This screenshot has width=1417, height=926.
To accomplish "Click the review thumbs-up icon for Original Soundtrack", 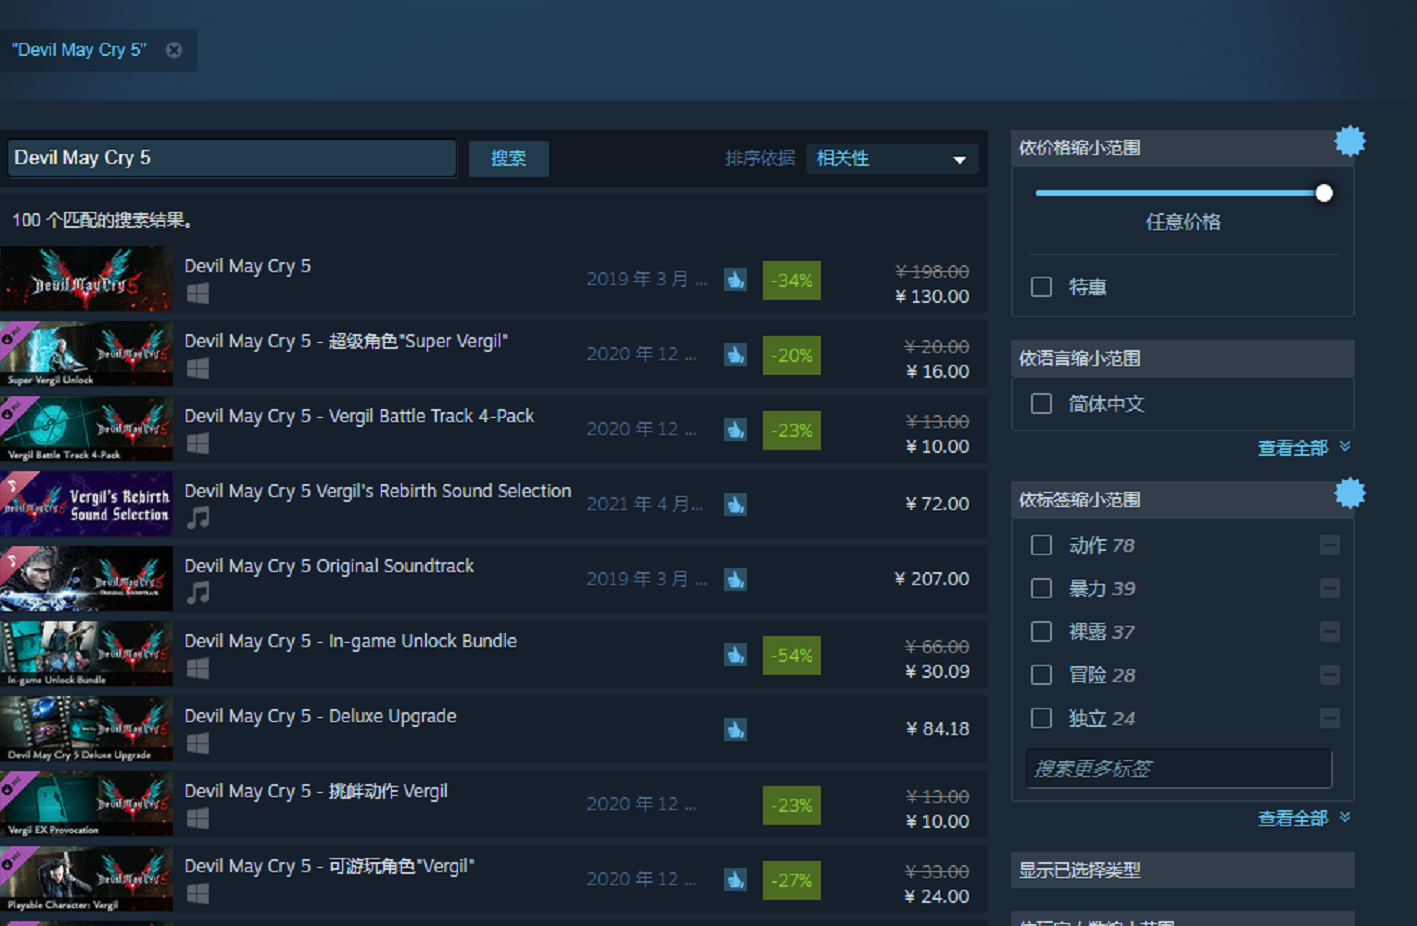I will tap(735, 580).
